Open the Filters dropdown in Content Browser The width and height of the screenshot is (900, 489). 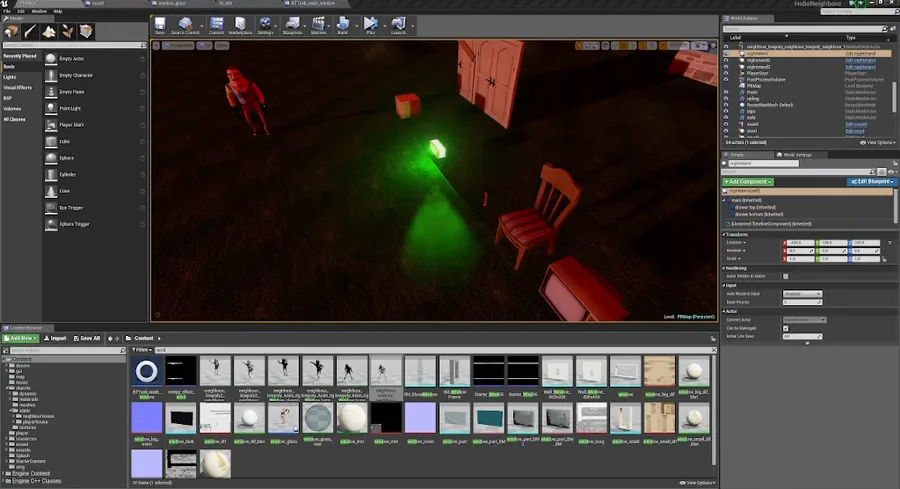(x=142, y=350)
